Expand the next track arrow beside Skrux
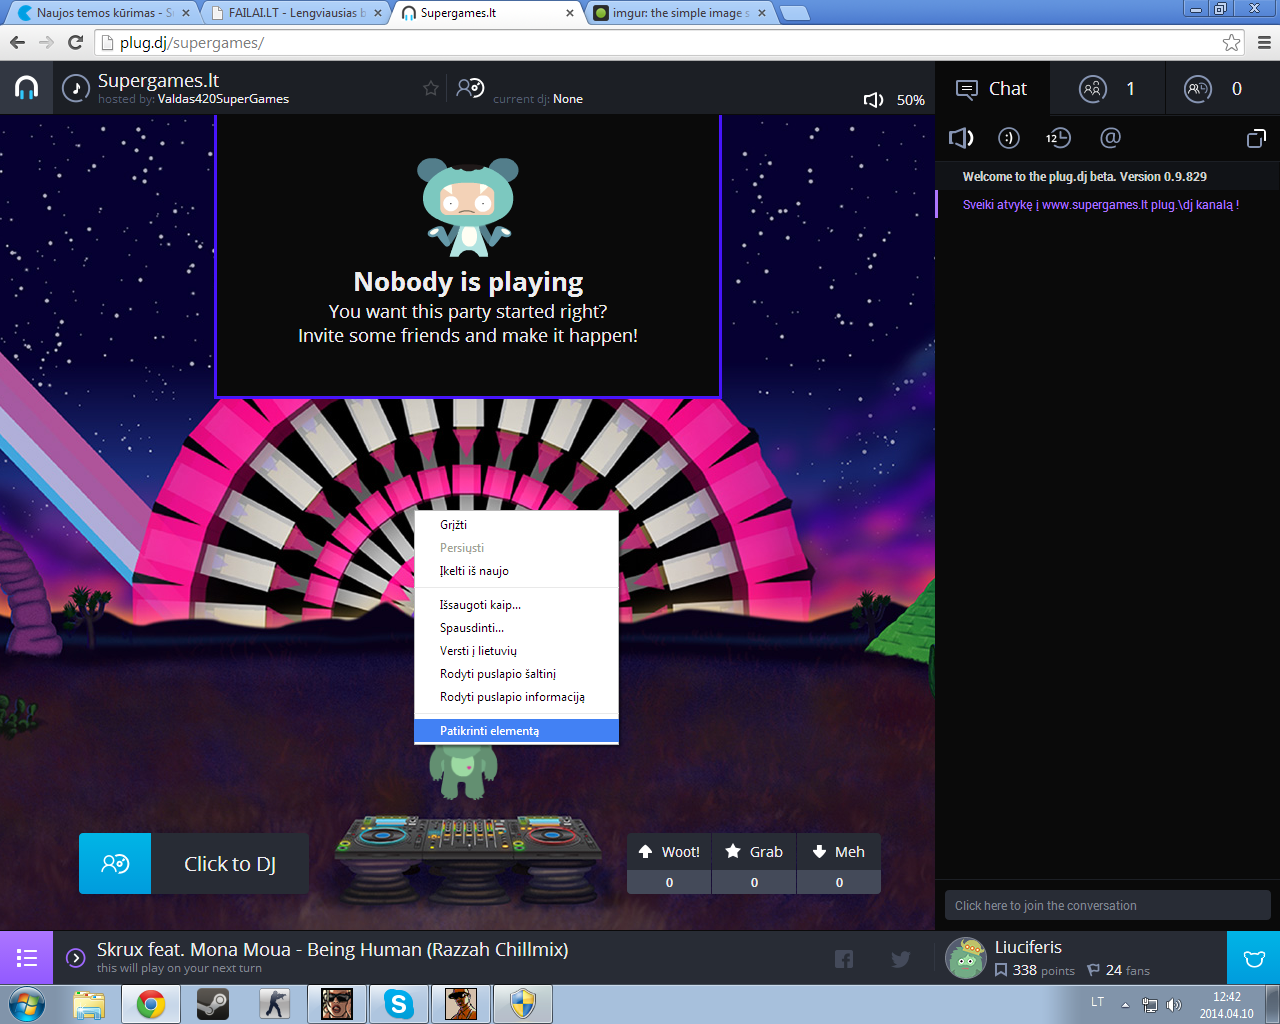 click(x=75, y=958)
